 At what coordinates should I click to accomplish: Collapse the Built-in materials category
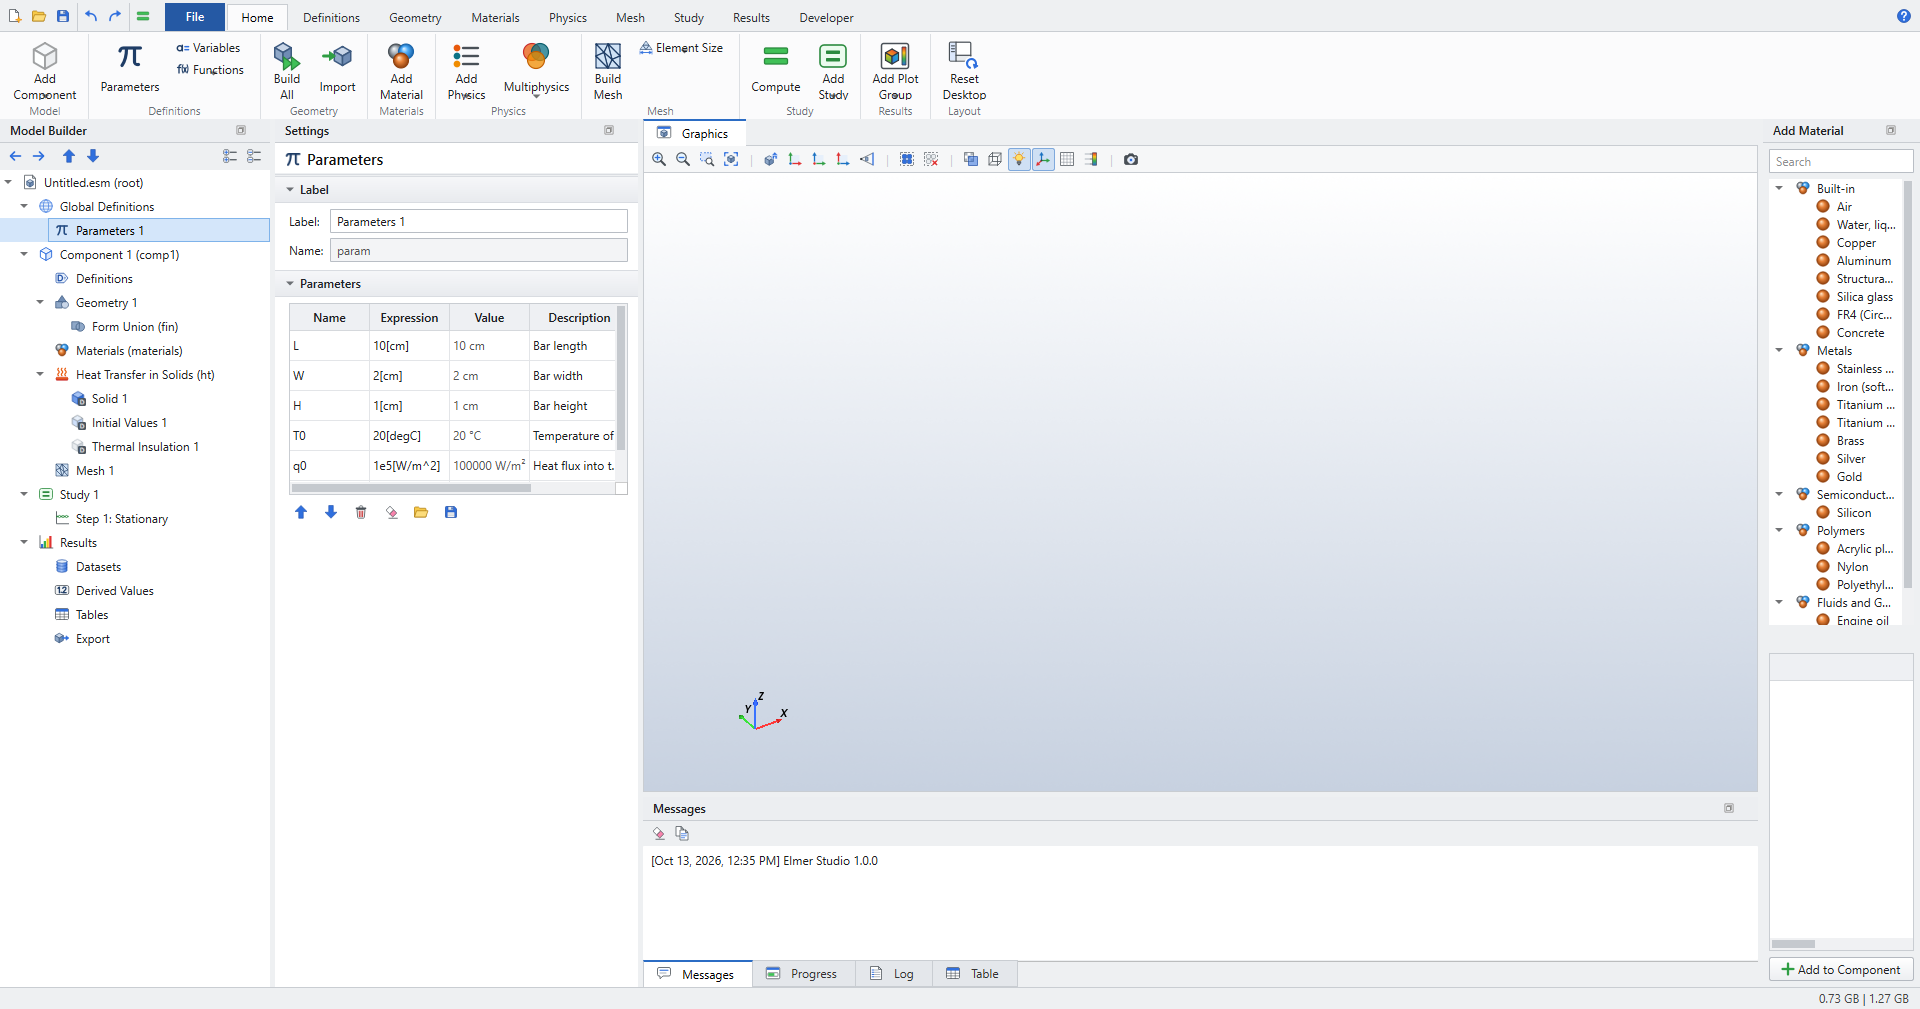pos(1779,188)
